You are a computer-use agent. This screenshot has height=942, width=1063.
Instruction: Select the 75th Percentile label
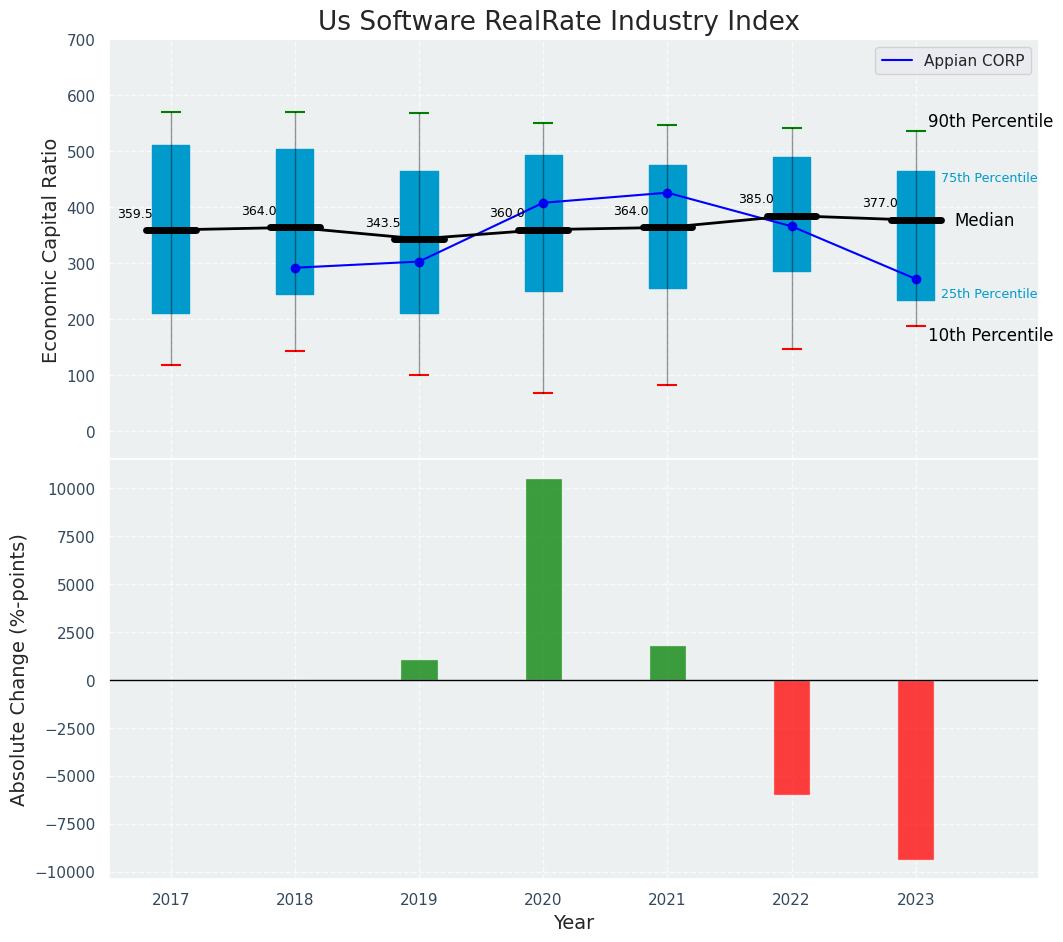click(x=988, y=178)
